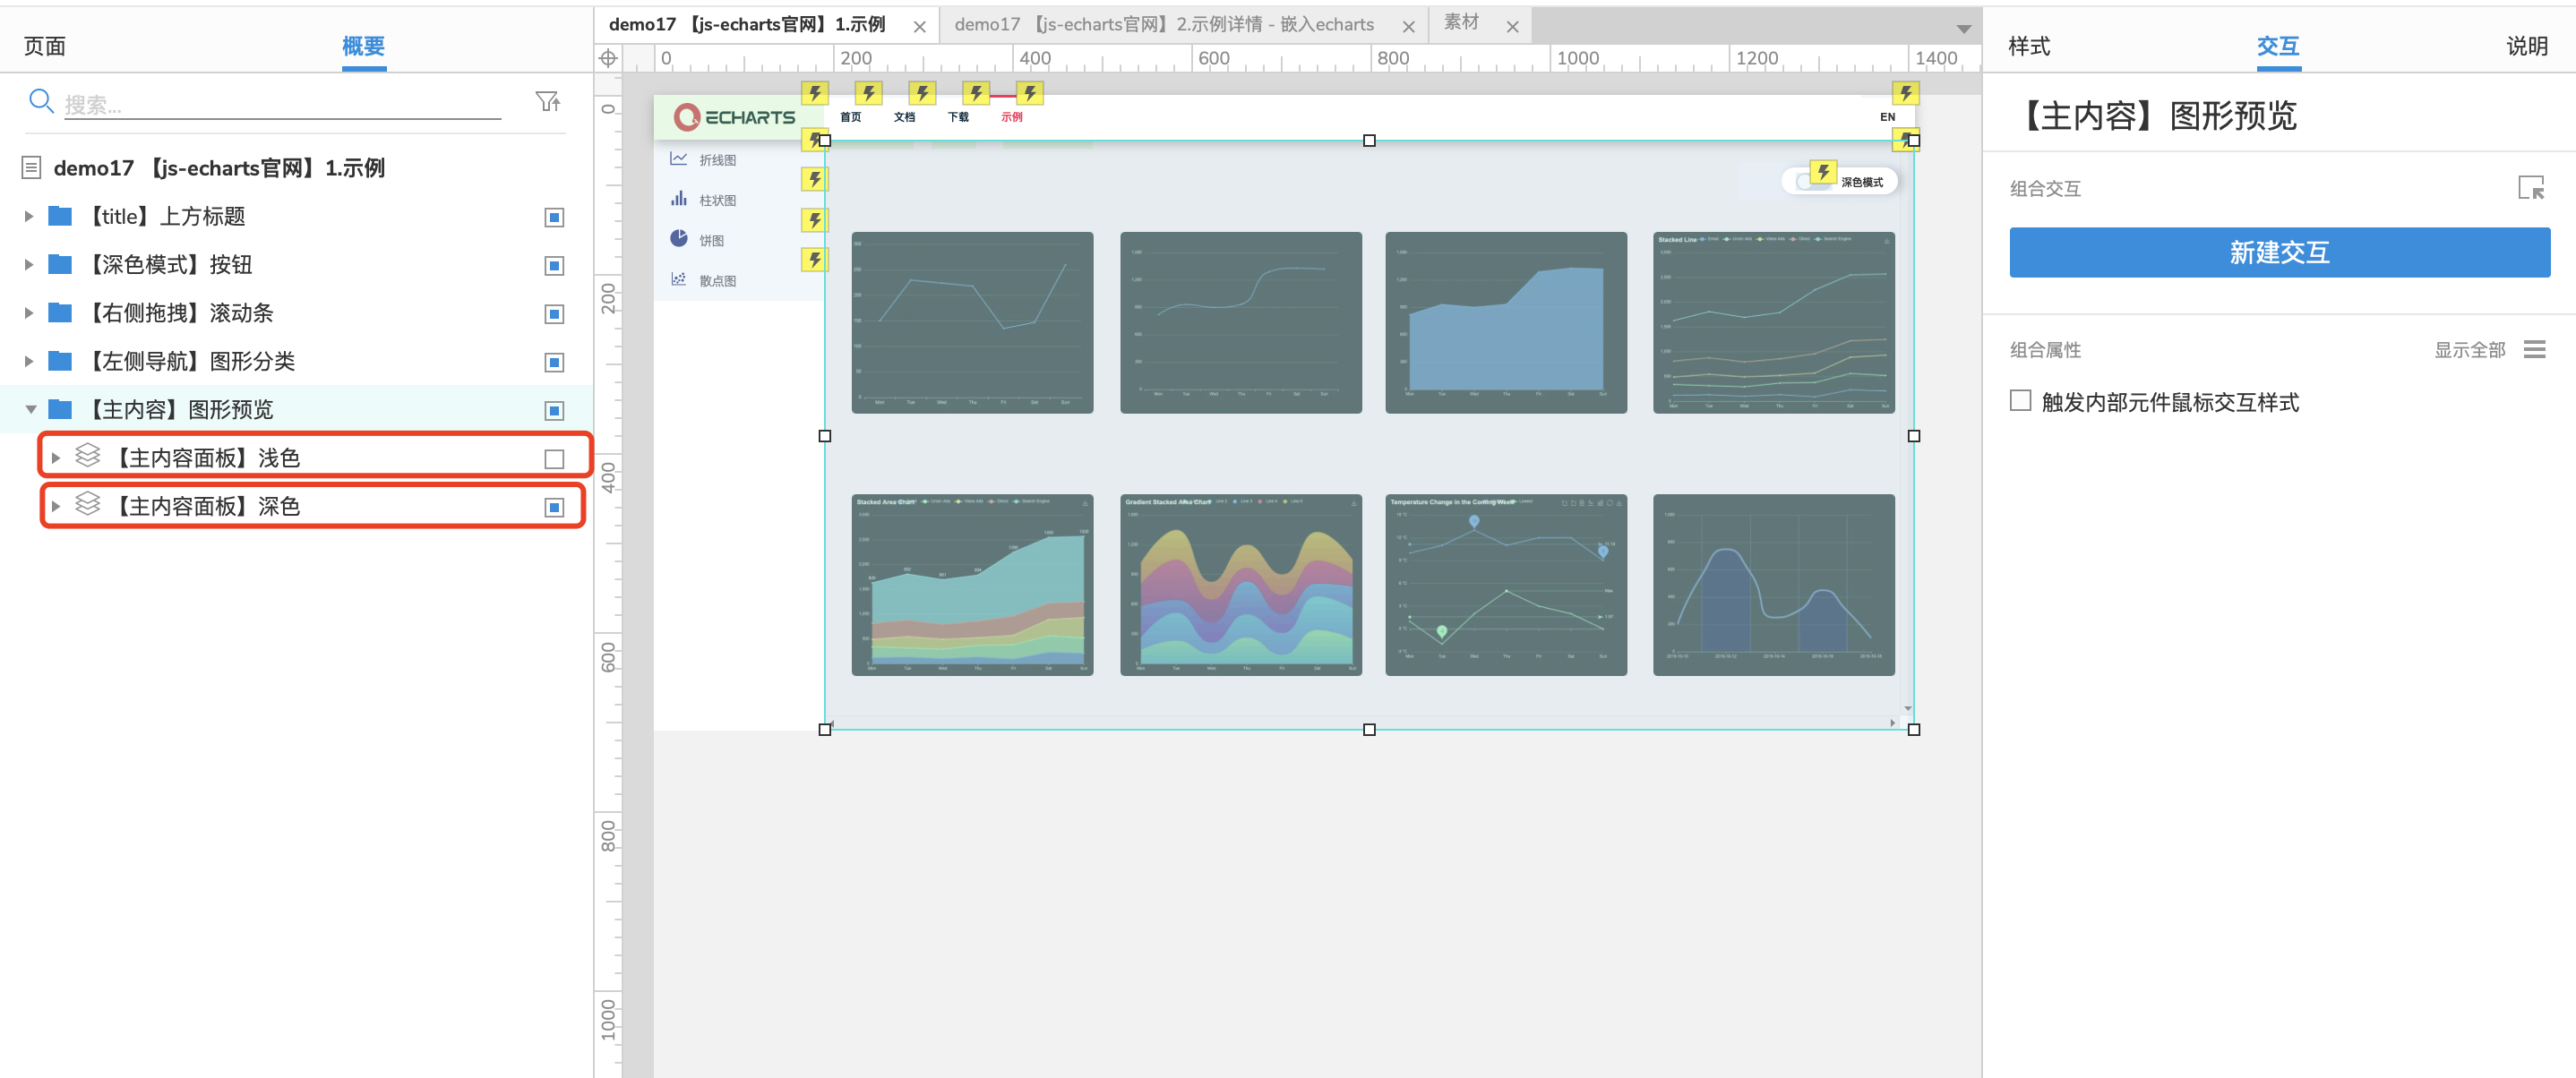2576x1078 pixels.
Task: Click folder icon of 【右侧拖拽】滚动条
Action: point(60,313)
